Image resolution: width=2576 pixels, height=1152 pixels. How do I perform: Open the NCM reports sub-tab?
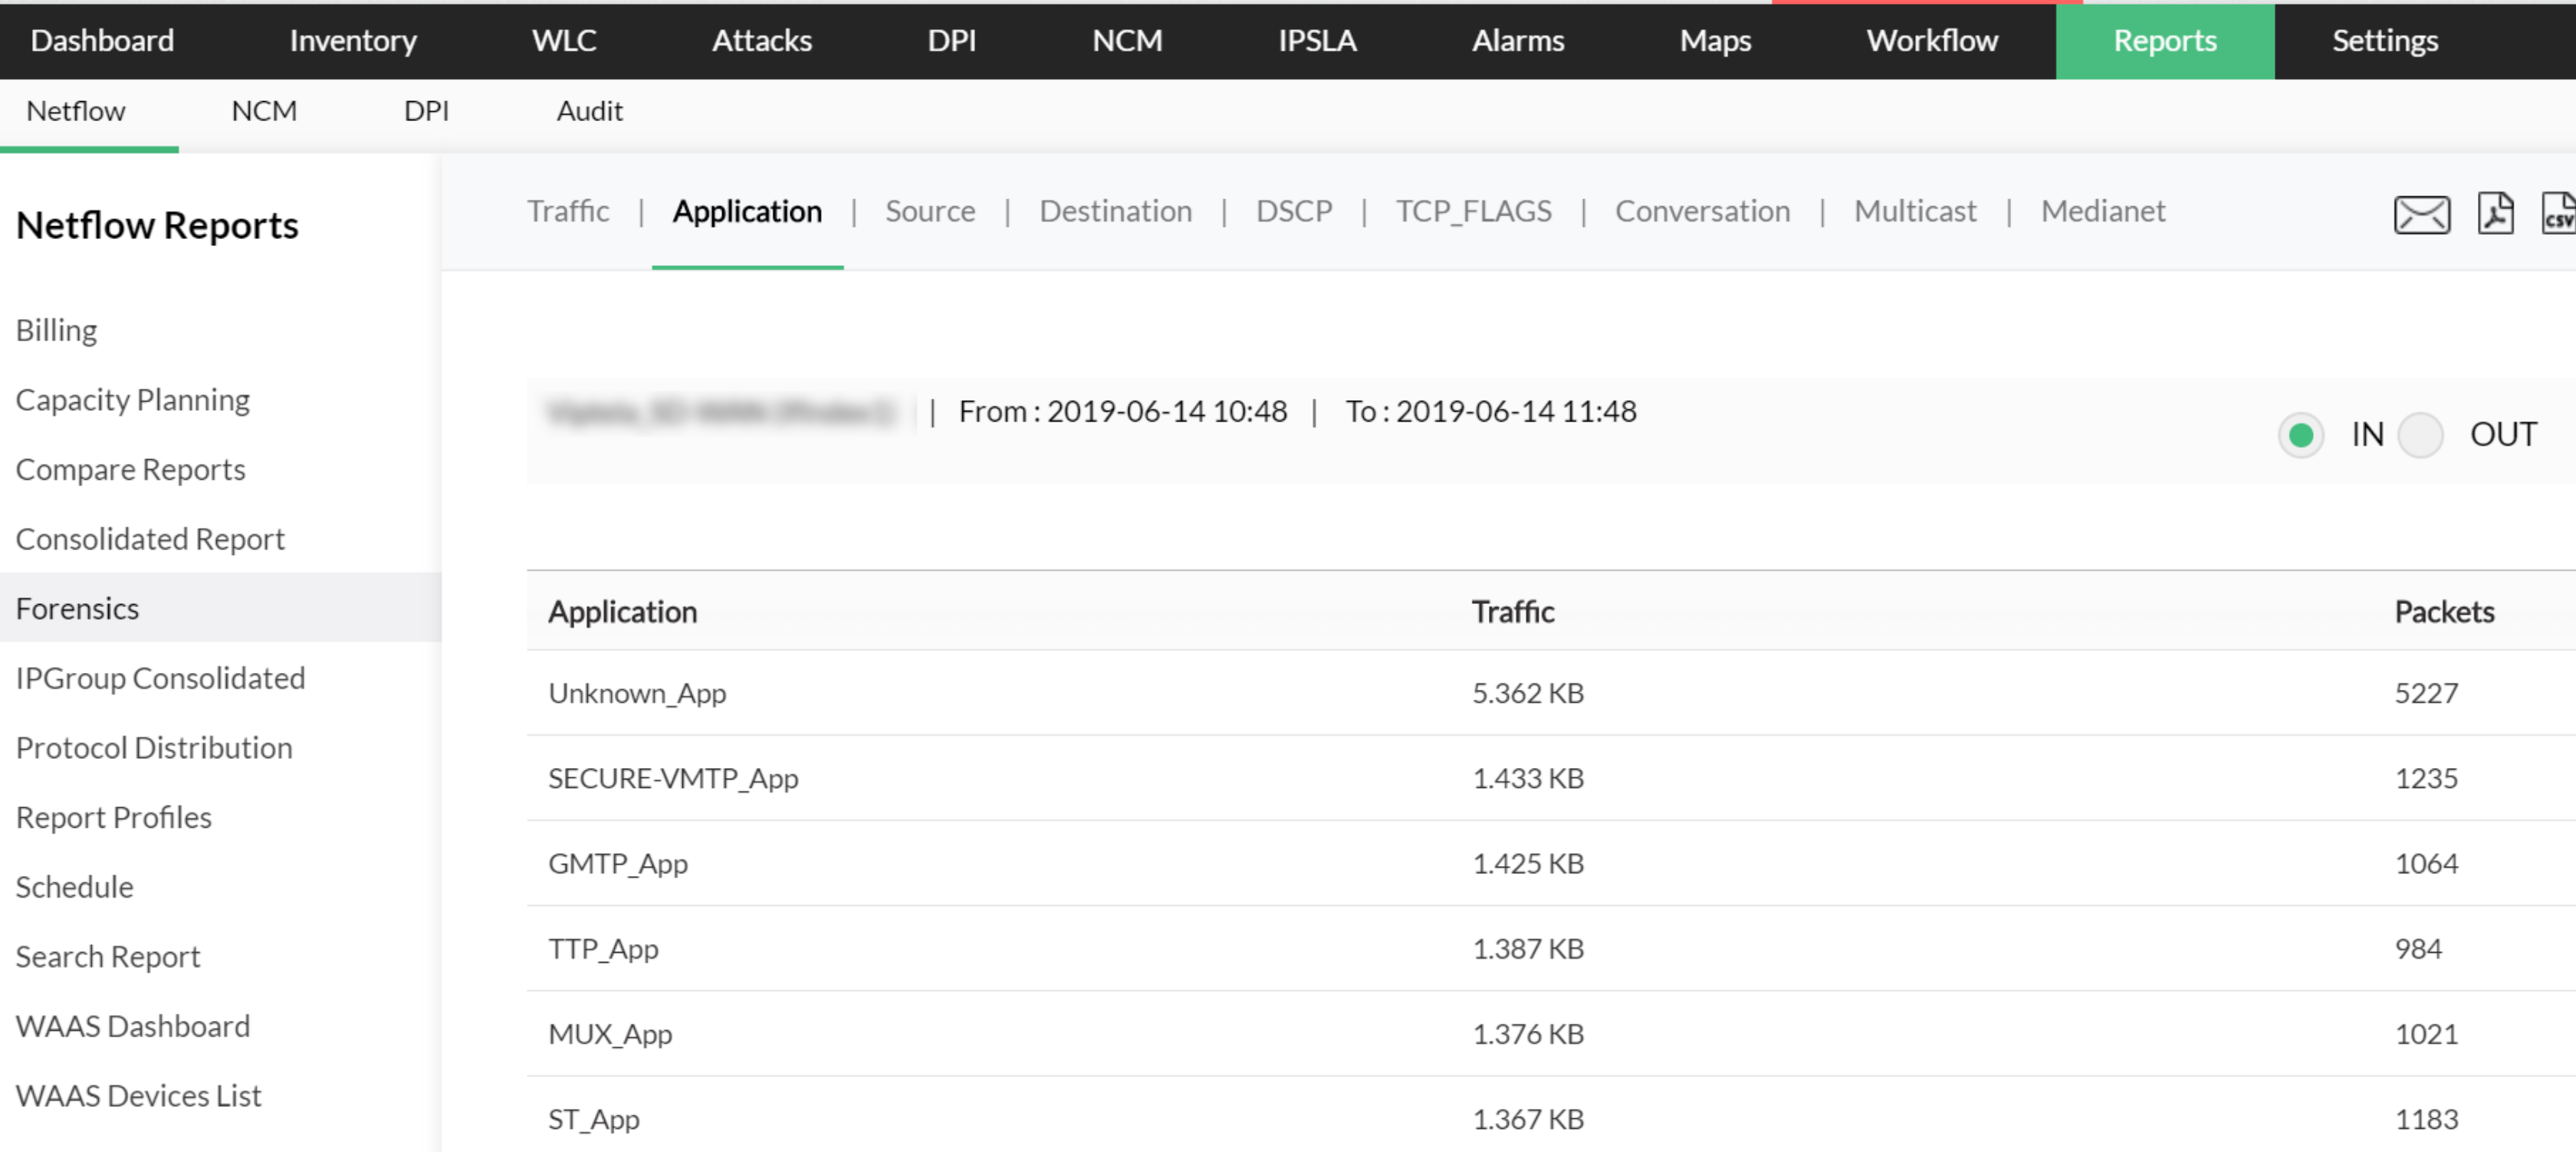[x=264, y=110]
